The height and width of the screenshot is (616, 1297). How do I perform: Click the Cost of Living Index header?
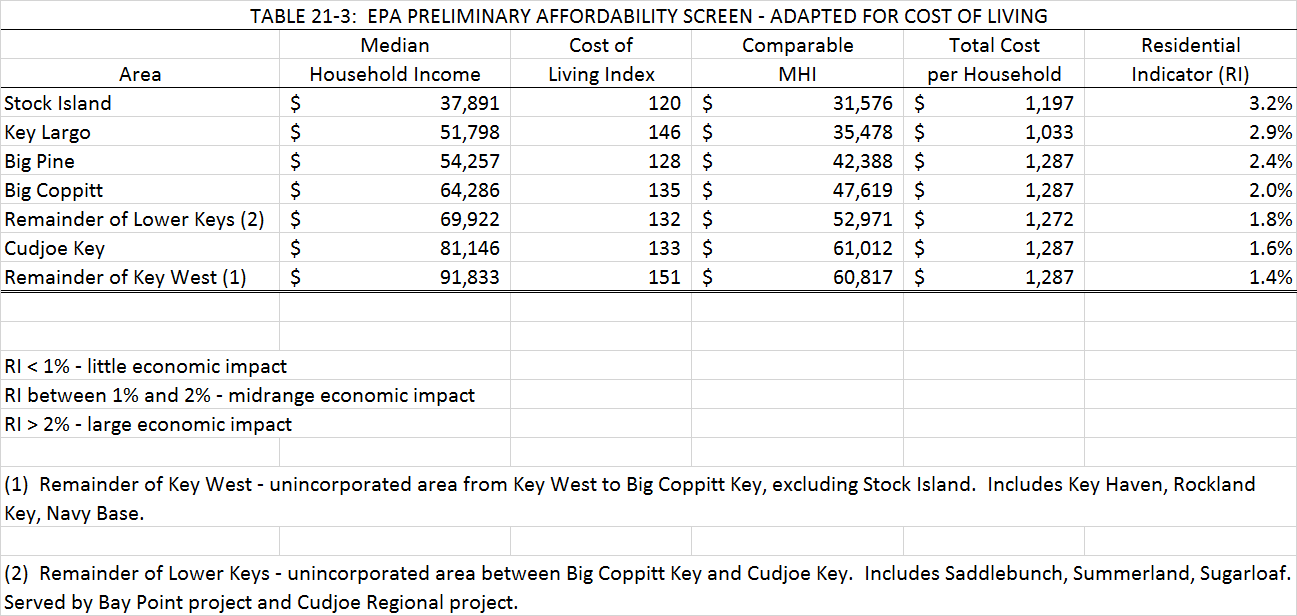(x=601, y=60)
